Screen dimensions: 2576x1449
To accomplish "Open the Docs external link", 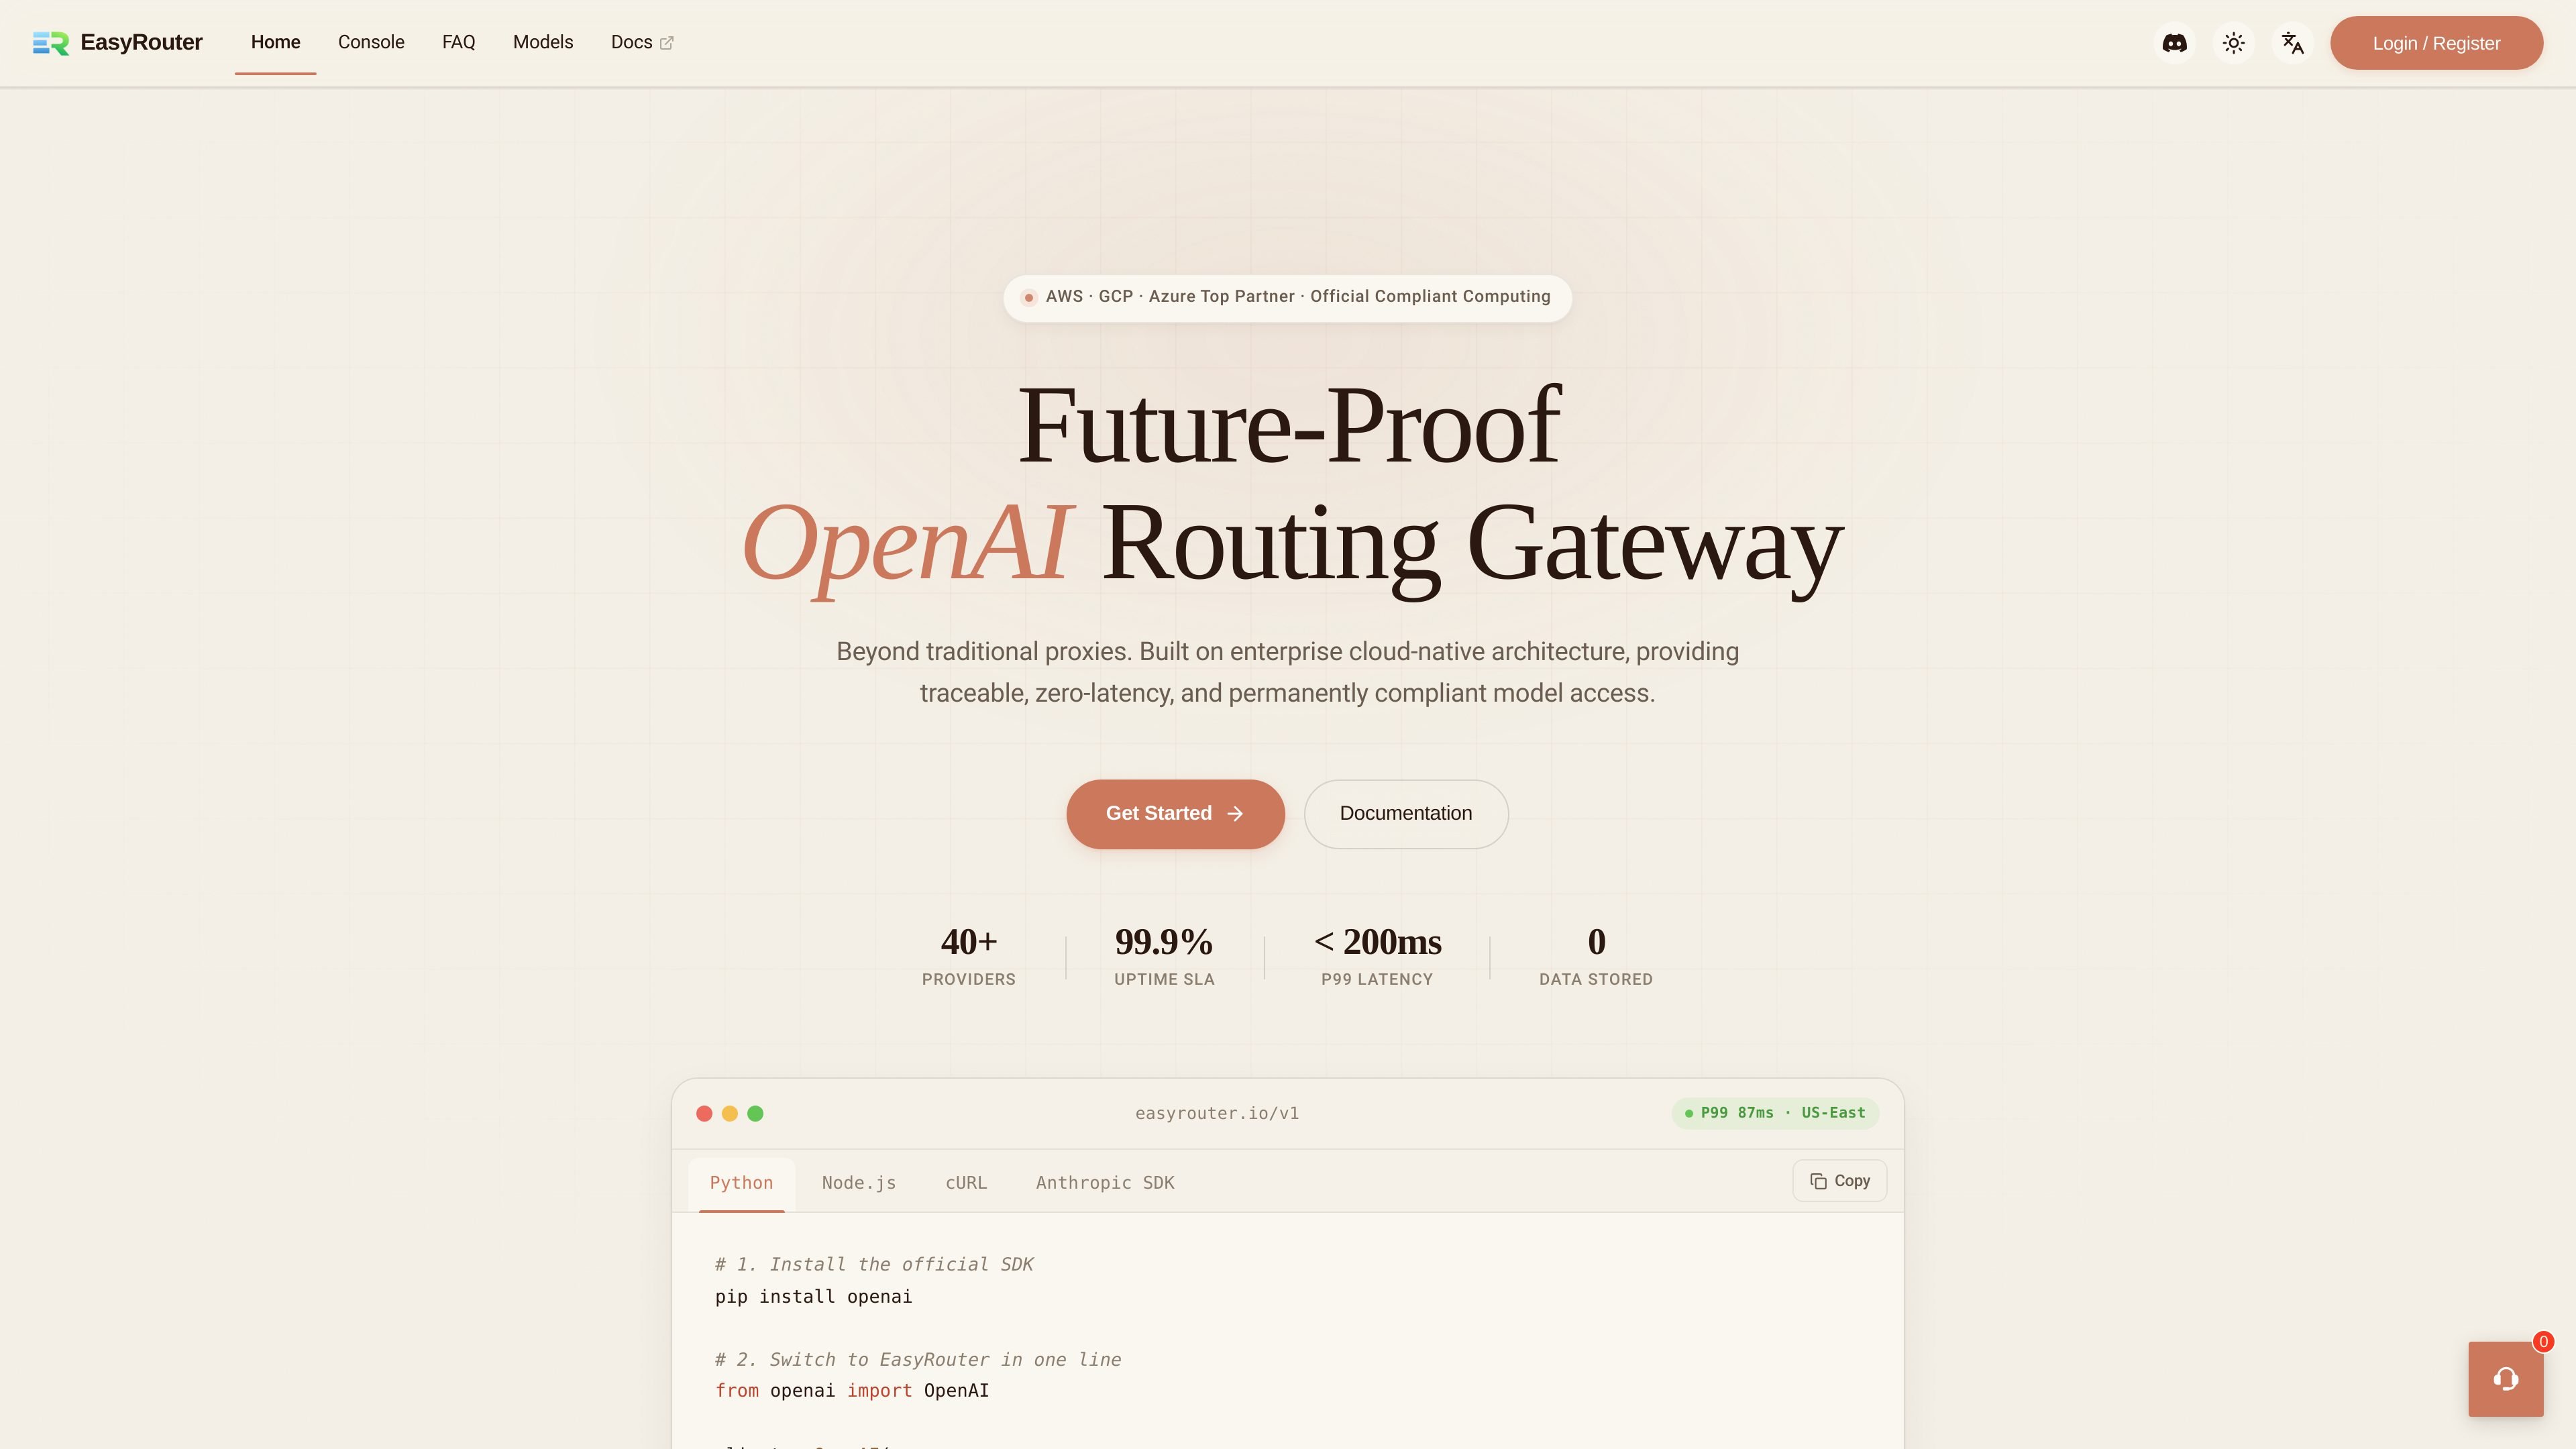I will point(642,42).
